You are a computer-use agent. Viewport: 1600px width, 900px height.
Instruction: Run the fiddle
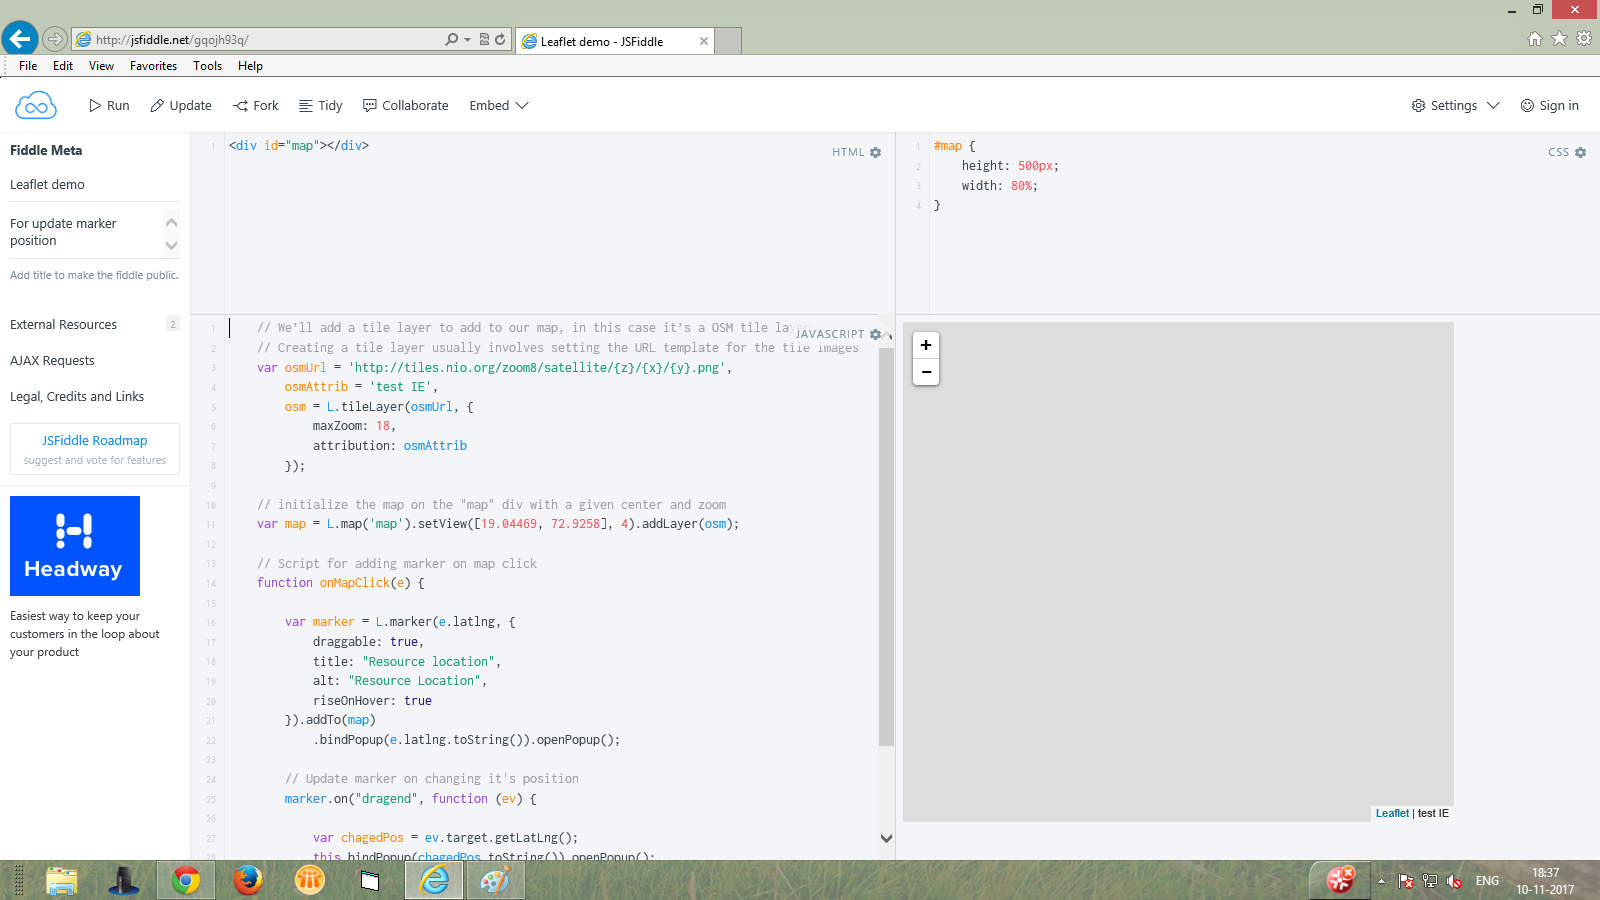[x=108, y=105]
